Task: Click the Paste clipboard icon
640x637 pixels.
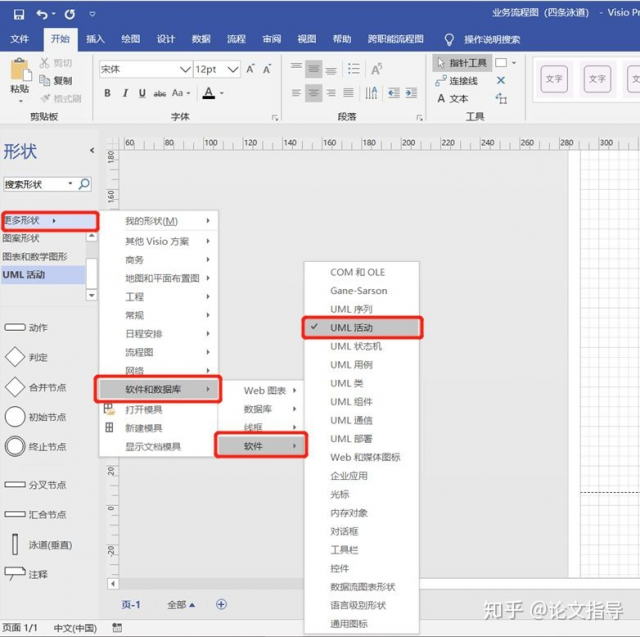Action: (x=20, y=69)
